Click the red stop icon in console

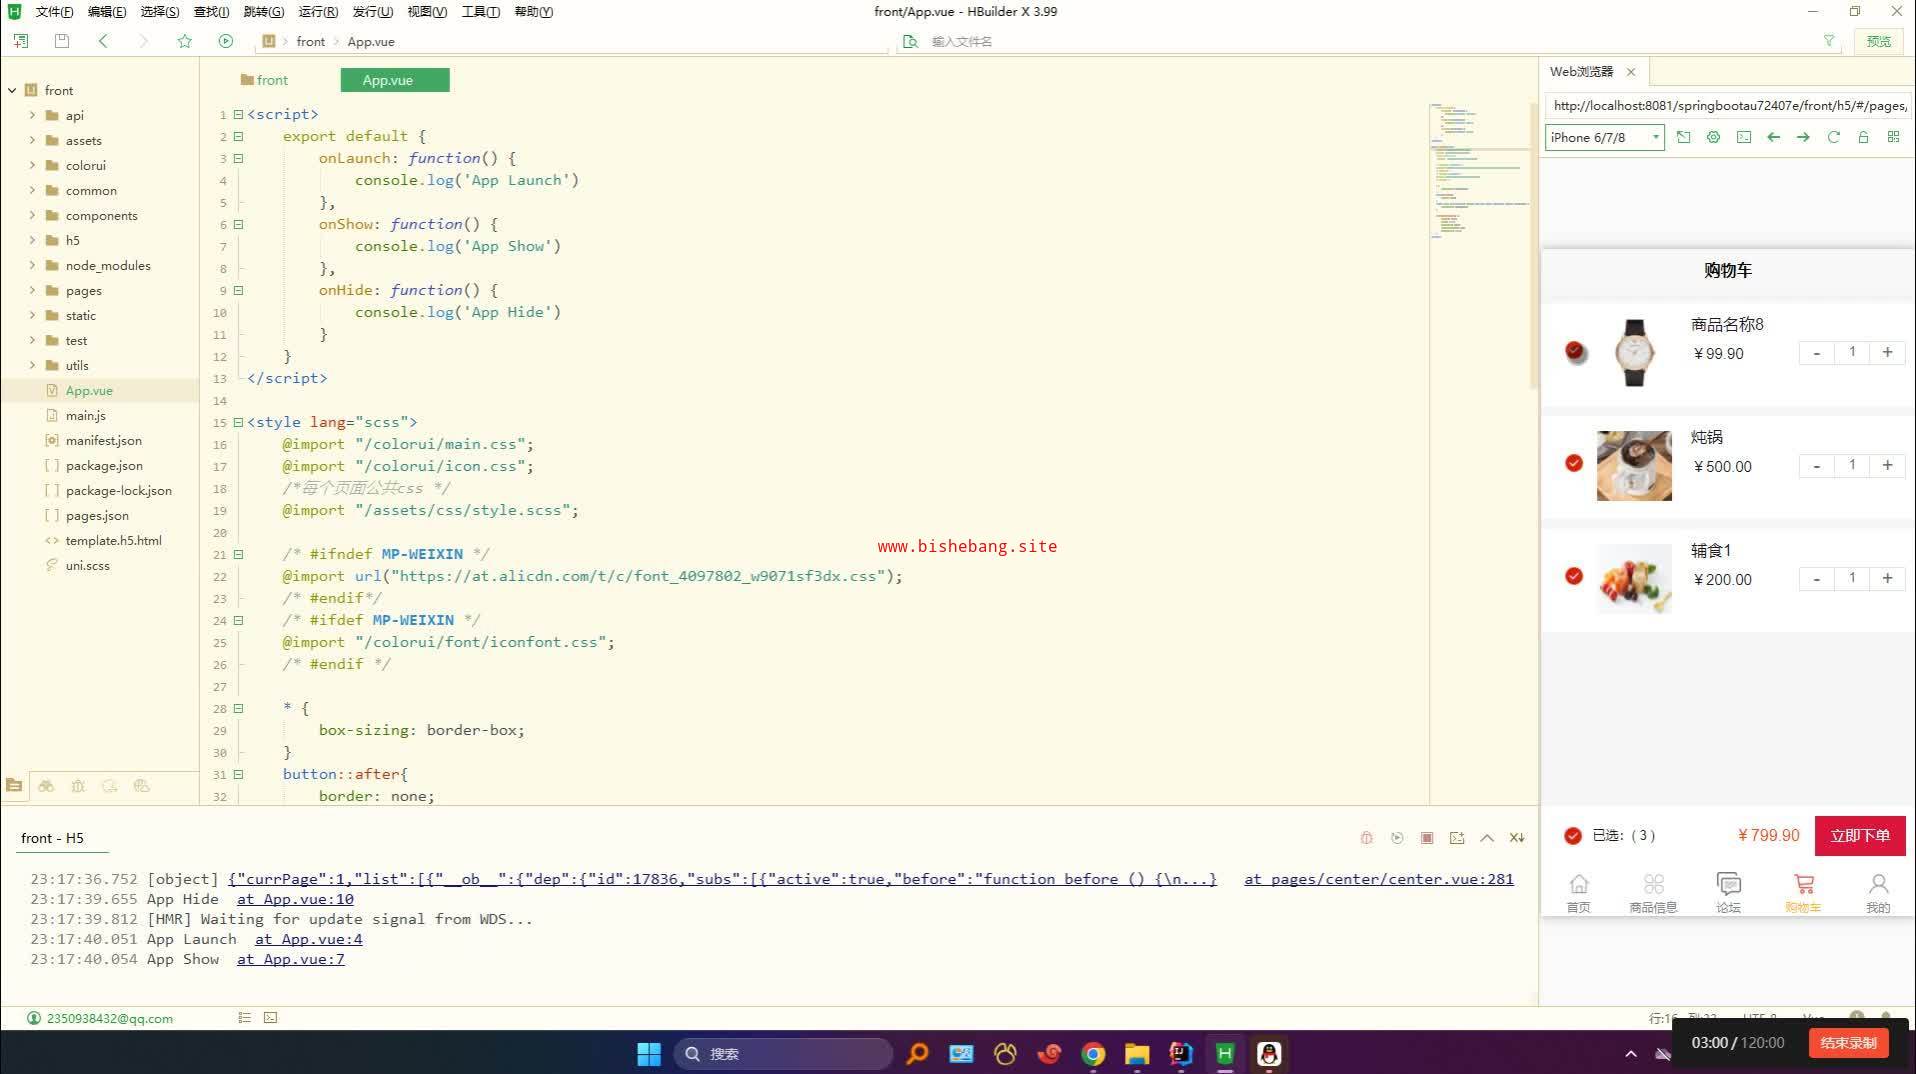[x=1427, y=838]
